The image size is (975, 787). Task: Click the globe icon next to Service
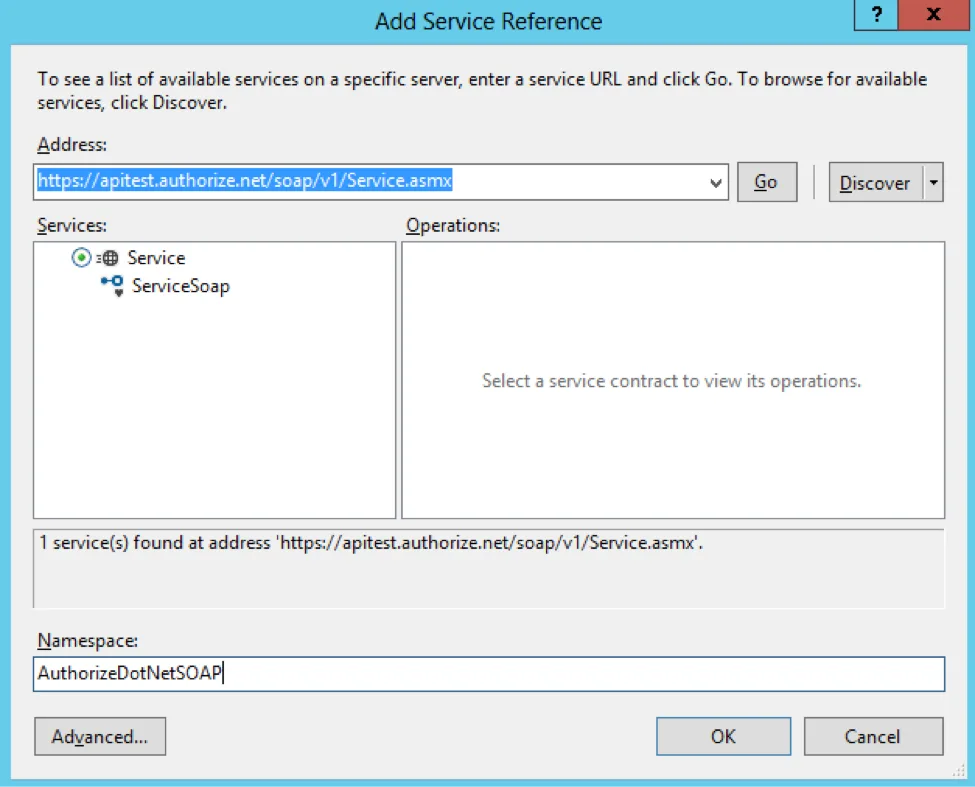point(108,257)
